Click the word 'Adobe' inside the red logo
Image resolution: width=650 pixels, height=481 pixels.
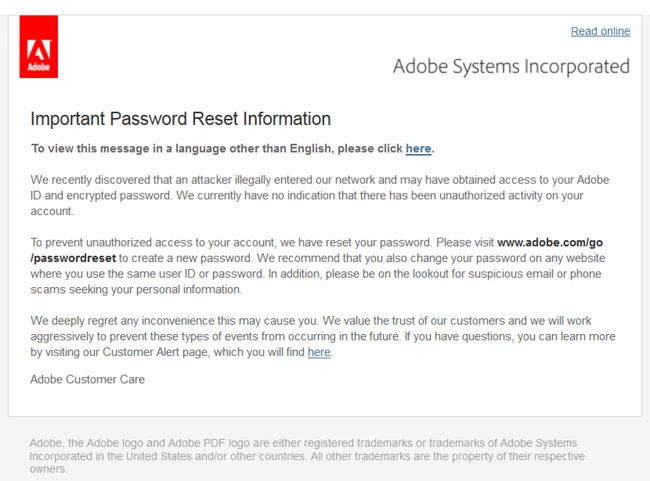pos(39,67)
